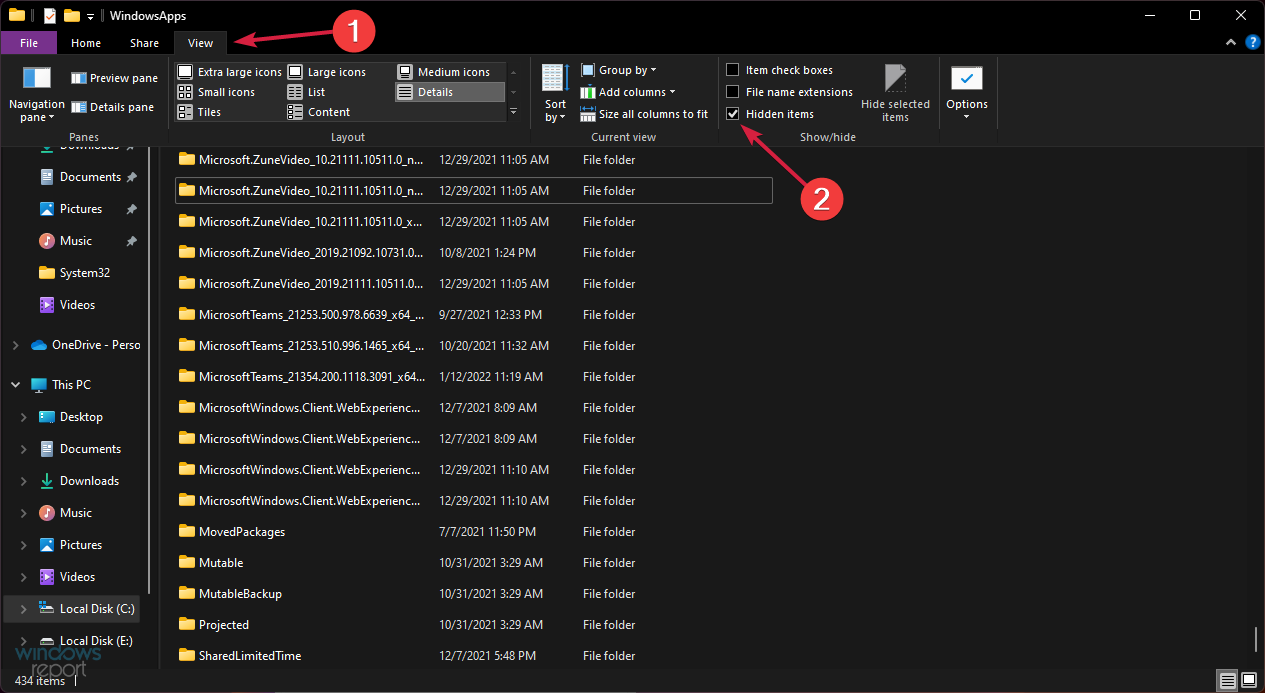This screenshot has width=1265, height=693.
Task: Enable Item check boxes
Action: [x=733, y=70]
